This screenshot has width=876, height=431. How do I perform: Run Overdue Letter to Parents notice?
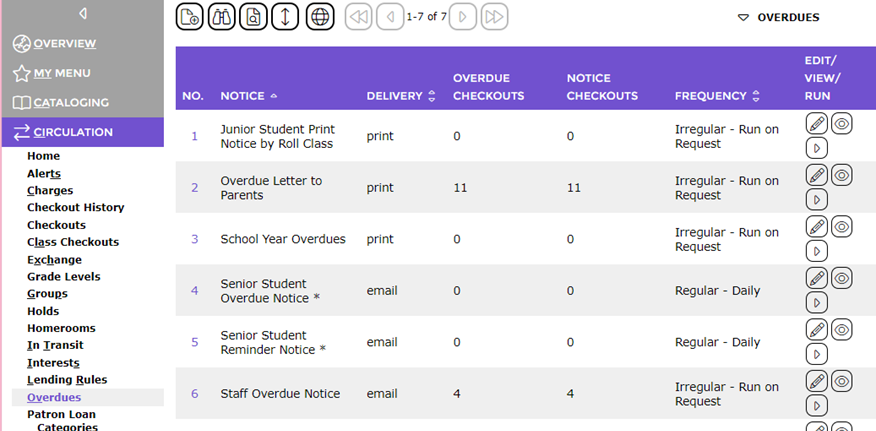click(817, 200)
